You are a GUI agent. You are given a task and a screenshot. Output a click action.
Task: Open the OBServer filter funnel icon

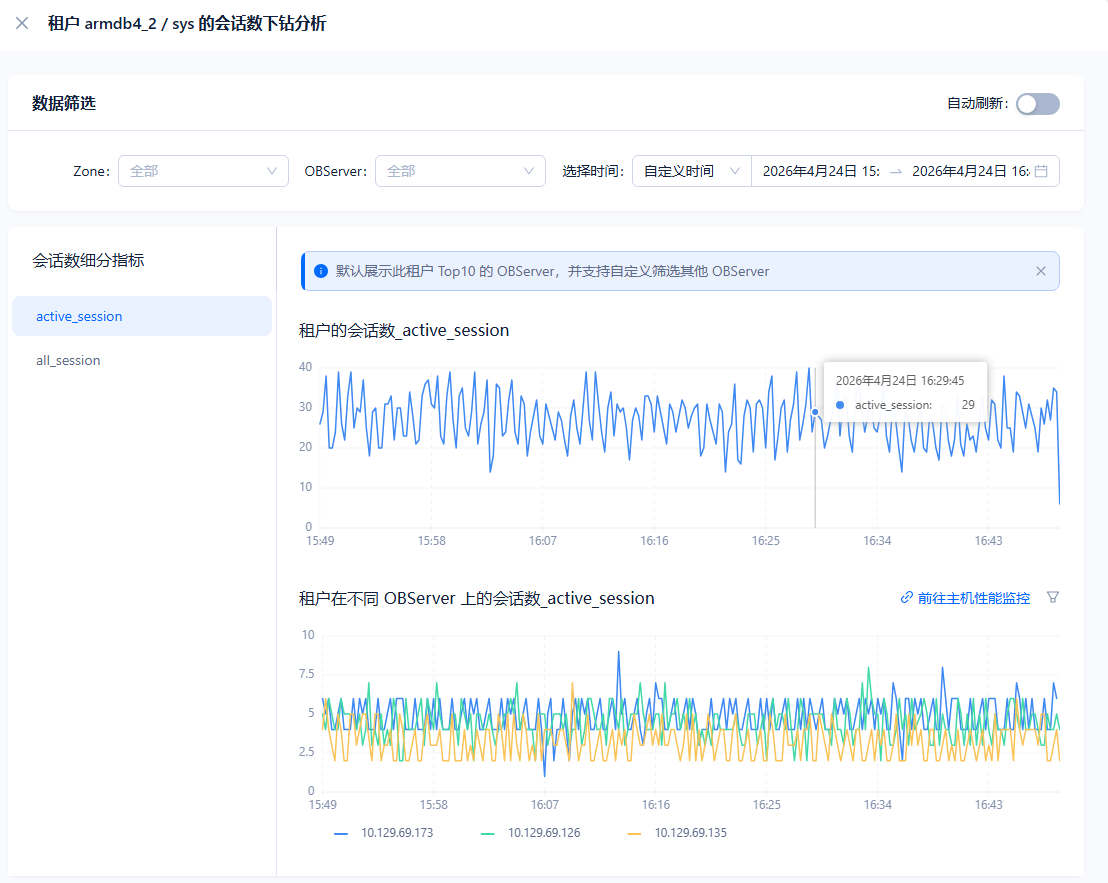1052,597
